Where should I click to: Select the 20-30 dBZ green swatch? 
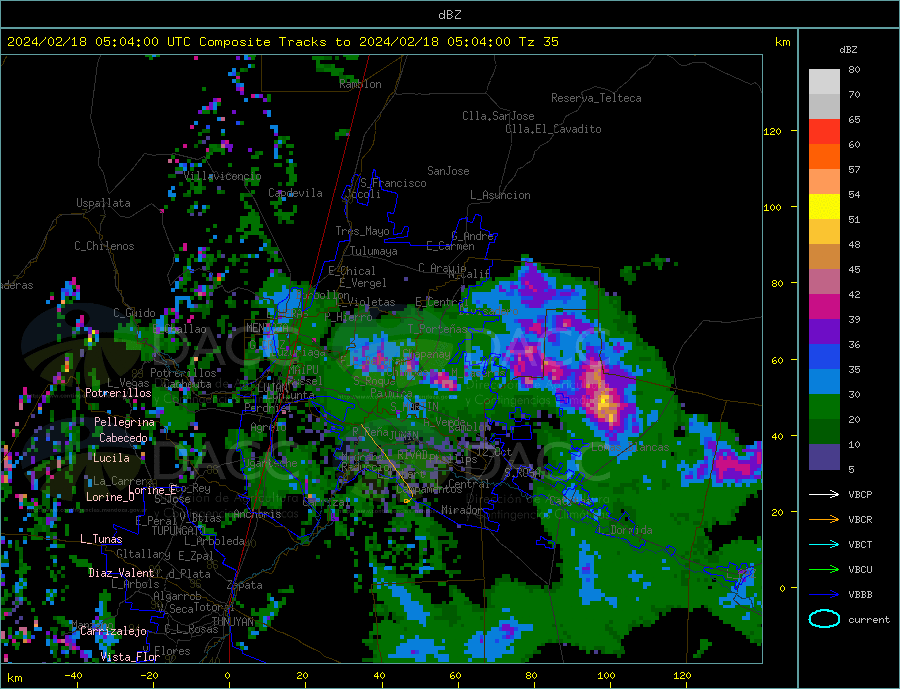pyautogui.click(x=824, y=407)
